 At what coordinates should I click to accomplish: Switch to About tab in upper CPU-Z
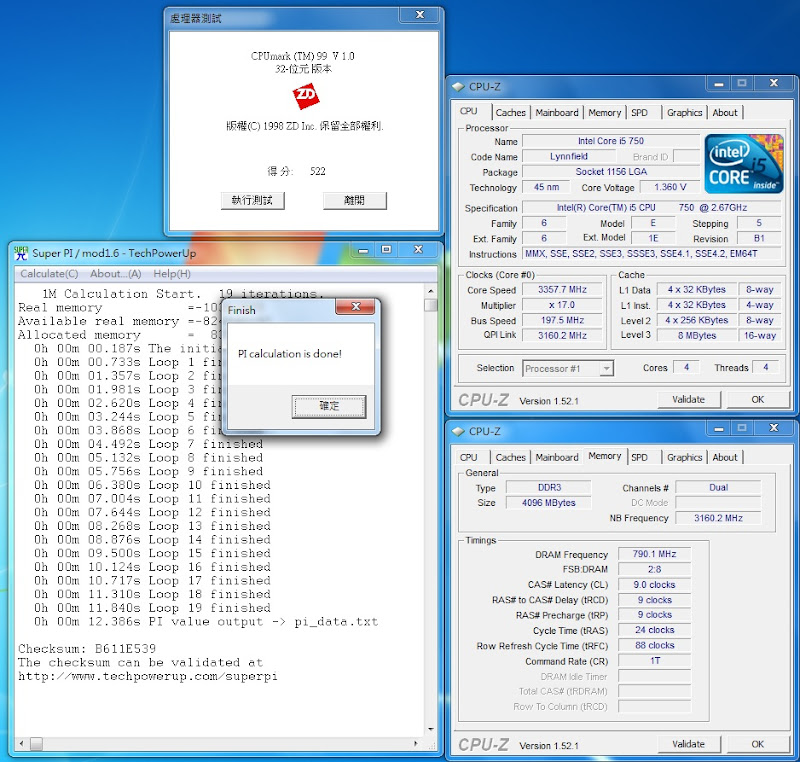click(x=725, y=113)
